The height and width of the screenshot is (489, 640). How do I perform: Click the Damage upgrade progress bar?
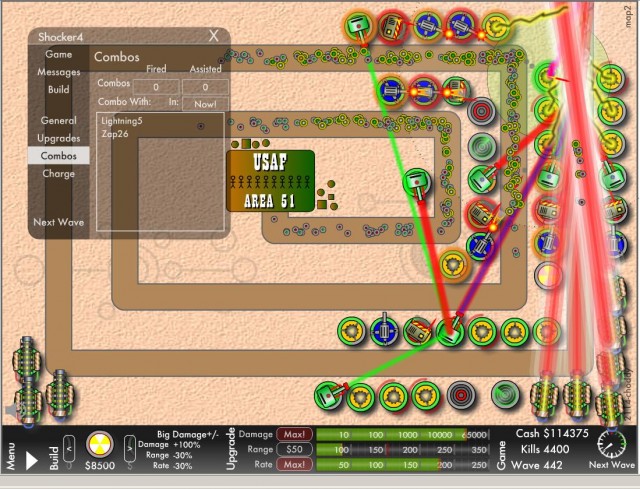(402, 435)
